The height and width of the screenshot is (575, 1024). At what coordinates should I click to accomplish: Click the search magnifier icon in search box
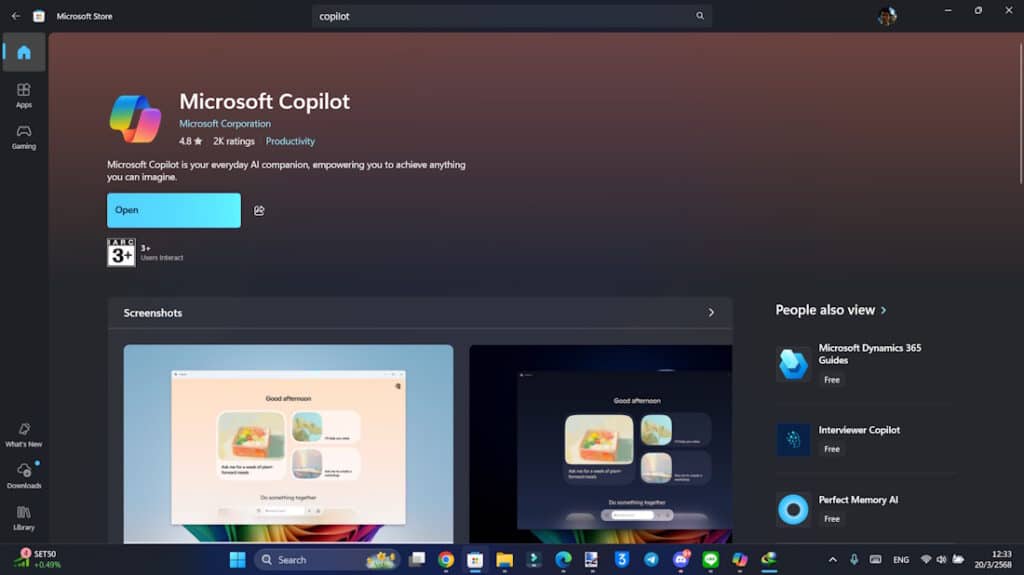(700, 16)
